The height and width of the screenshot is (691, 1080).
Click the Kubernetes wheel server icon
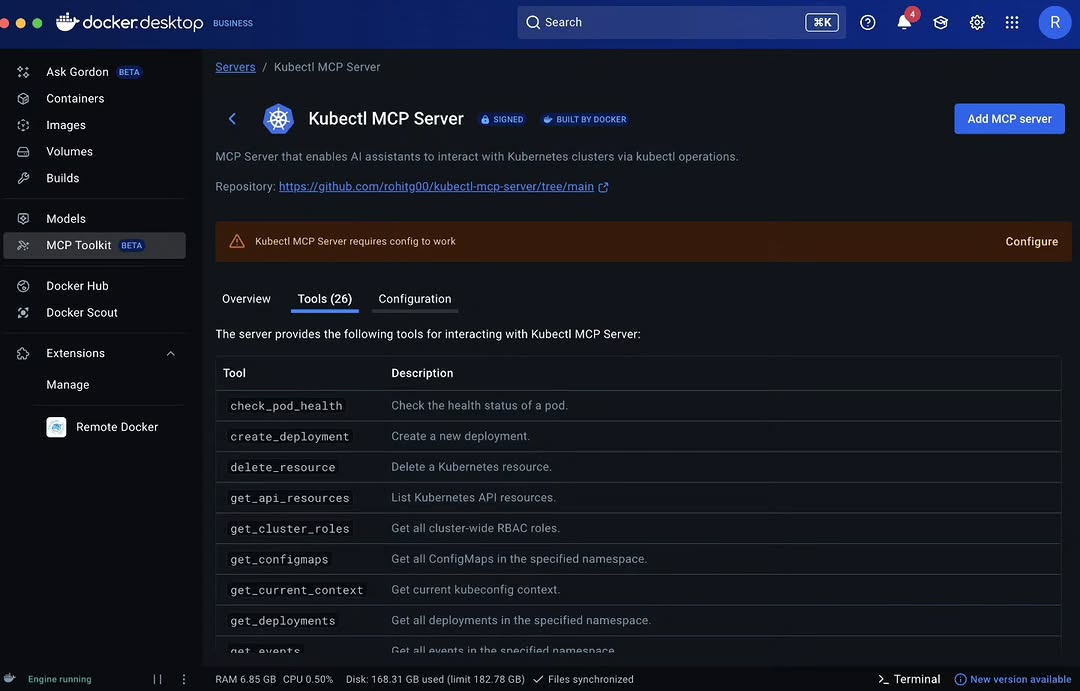tap(278, 118)
